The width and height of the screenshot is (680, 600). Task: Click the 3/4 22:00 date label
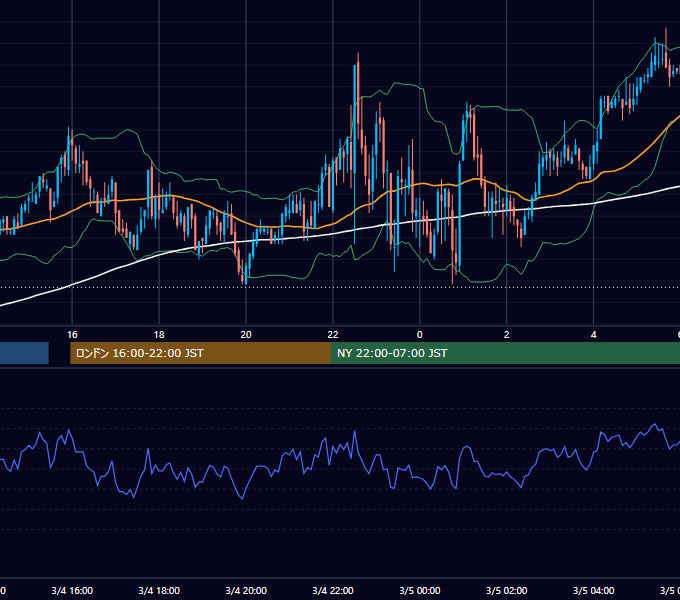[333, 590]
